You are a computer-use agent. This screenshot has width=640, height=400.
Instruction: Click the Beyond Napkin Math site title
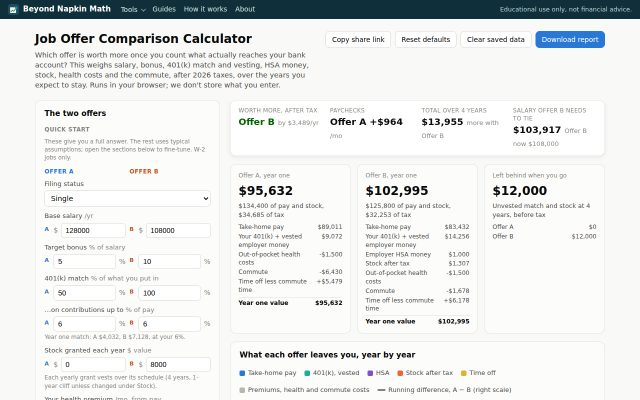pos(67,9)
